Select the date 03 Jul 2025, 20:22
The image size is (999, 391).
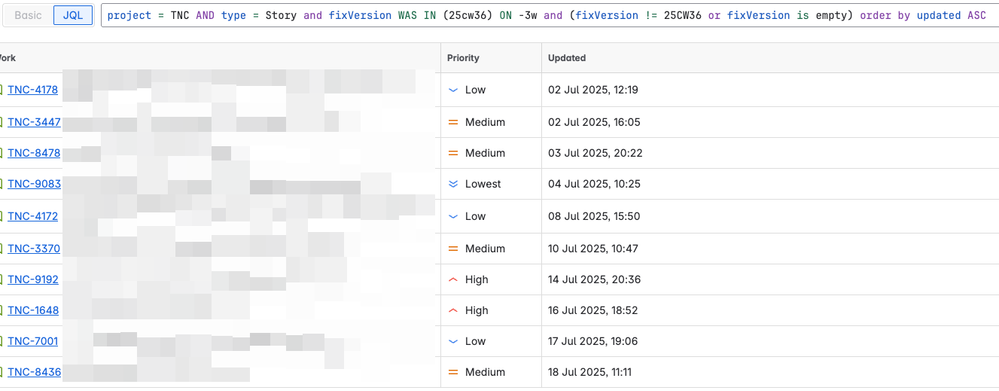(594, 153)
